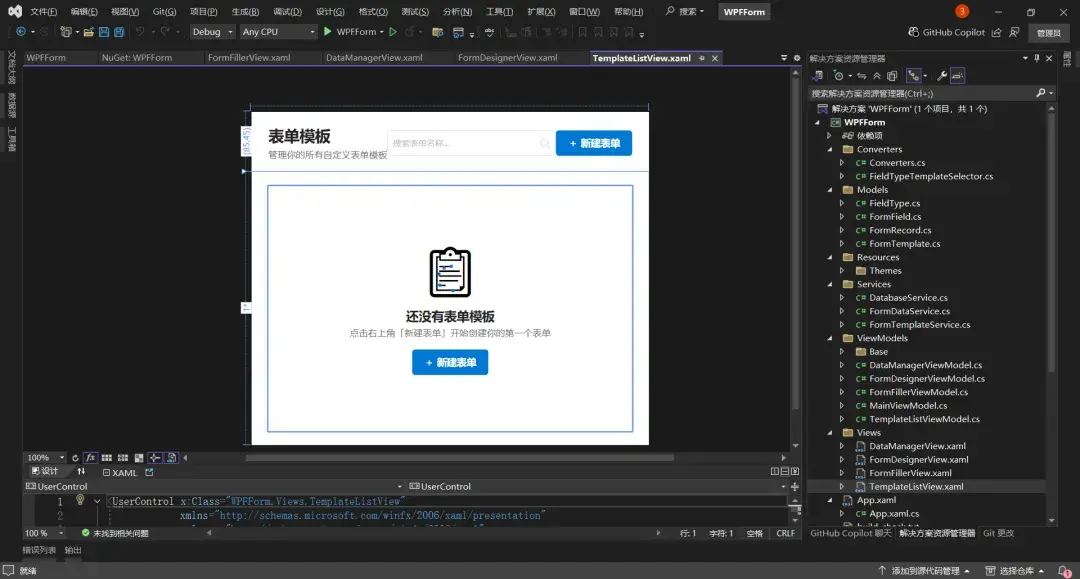1080x579 pixels.
Task: Click 添加到源代码管理 in status bar
Action: (924, 571)
